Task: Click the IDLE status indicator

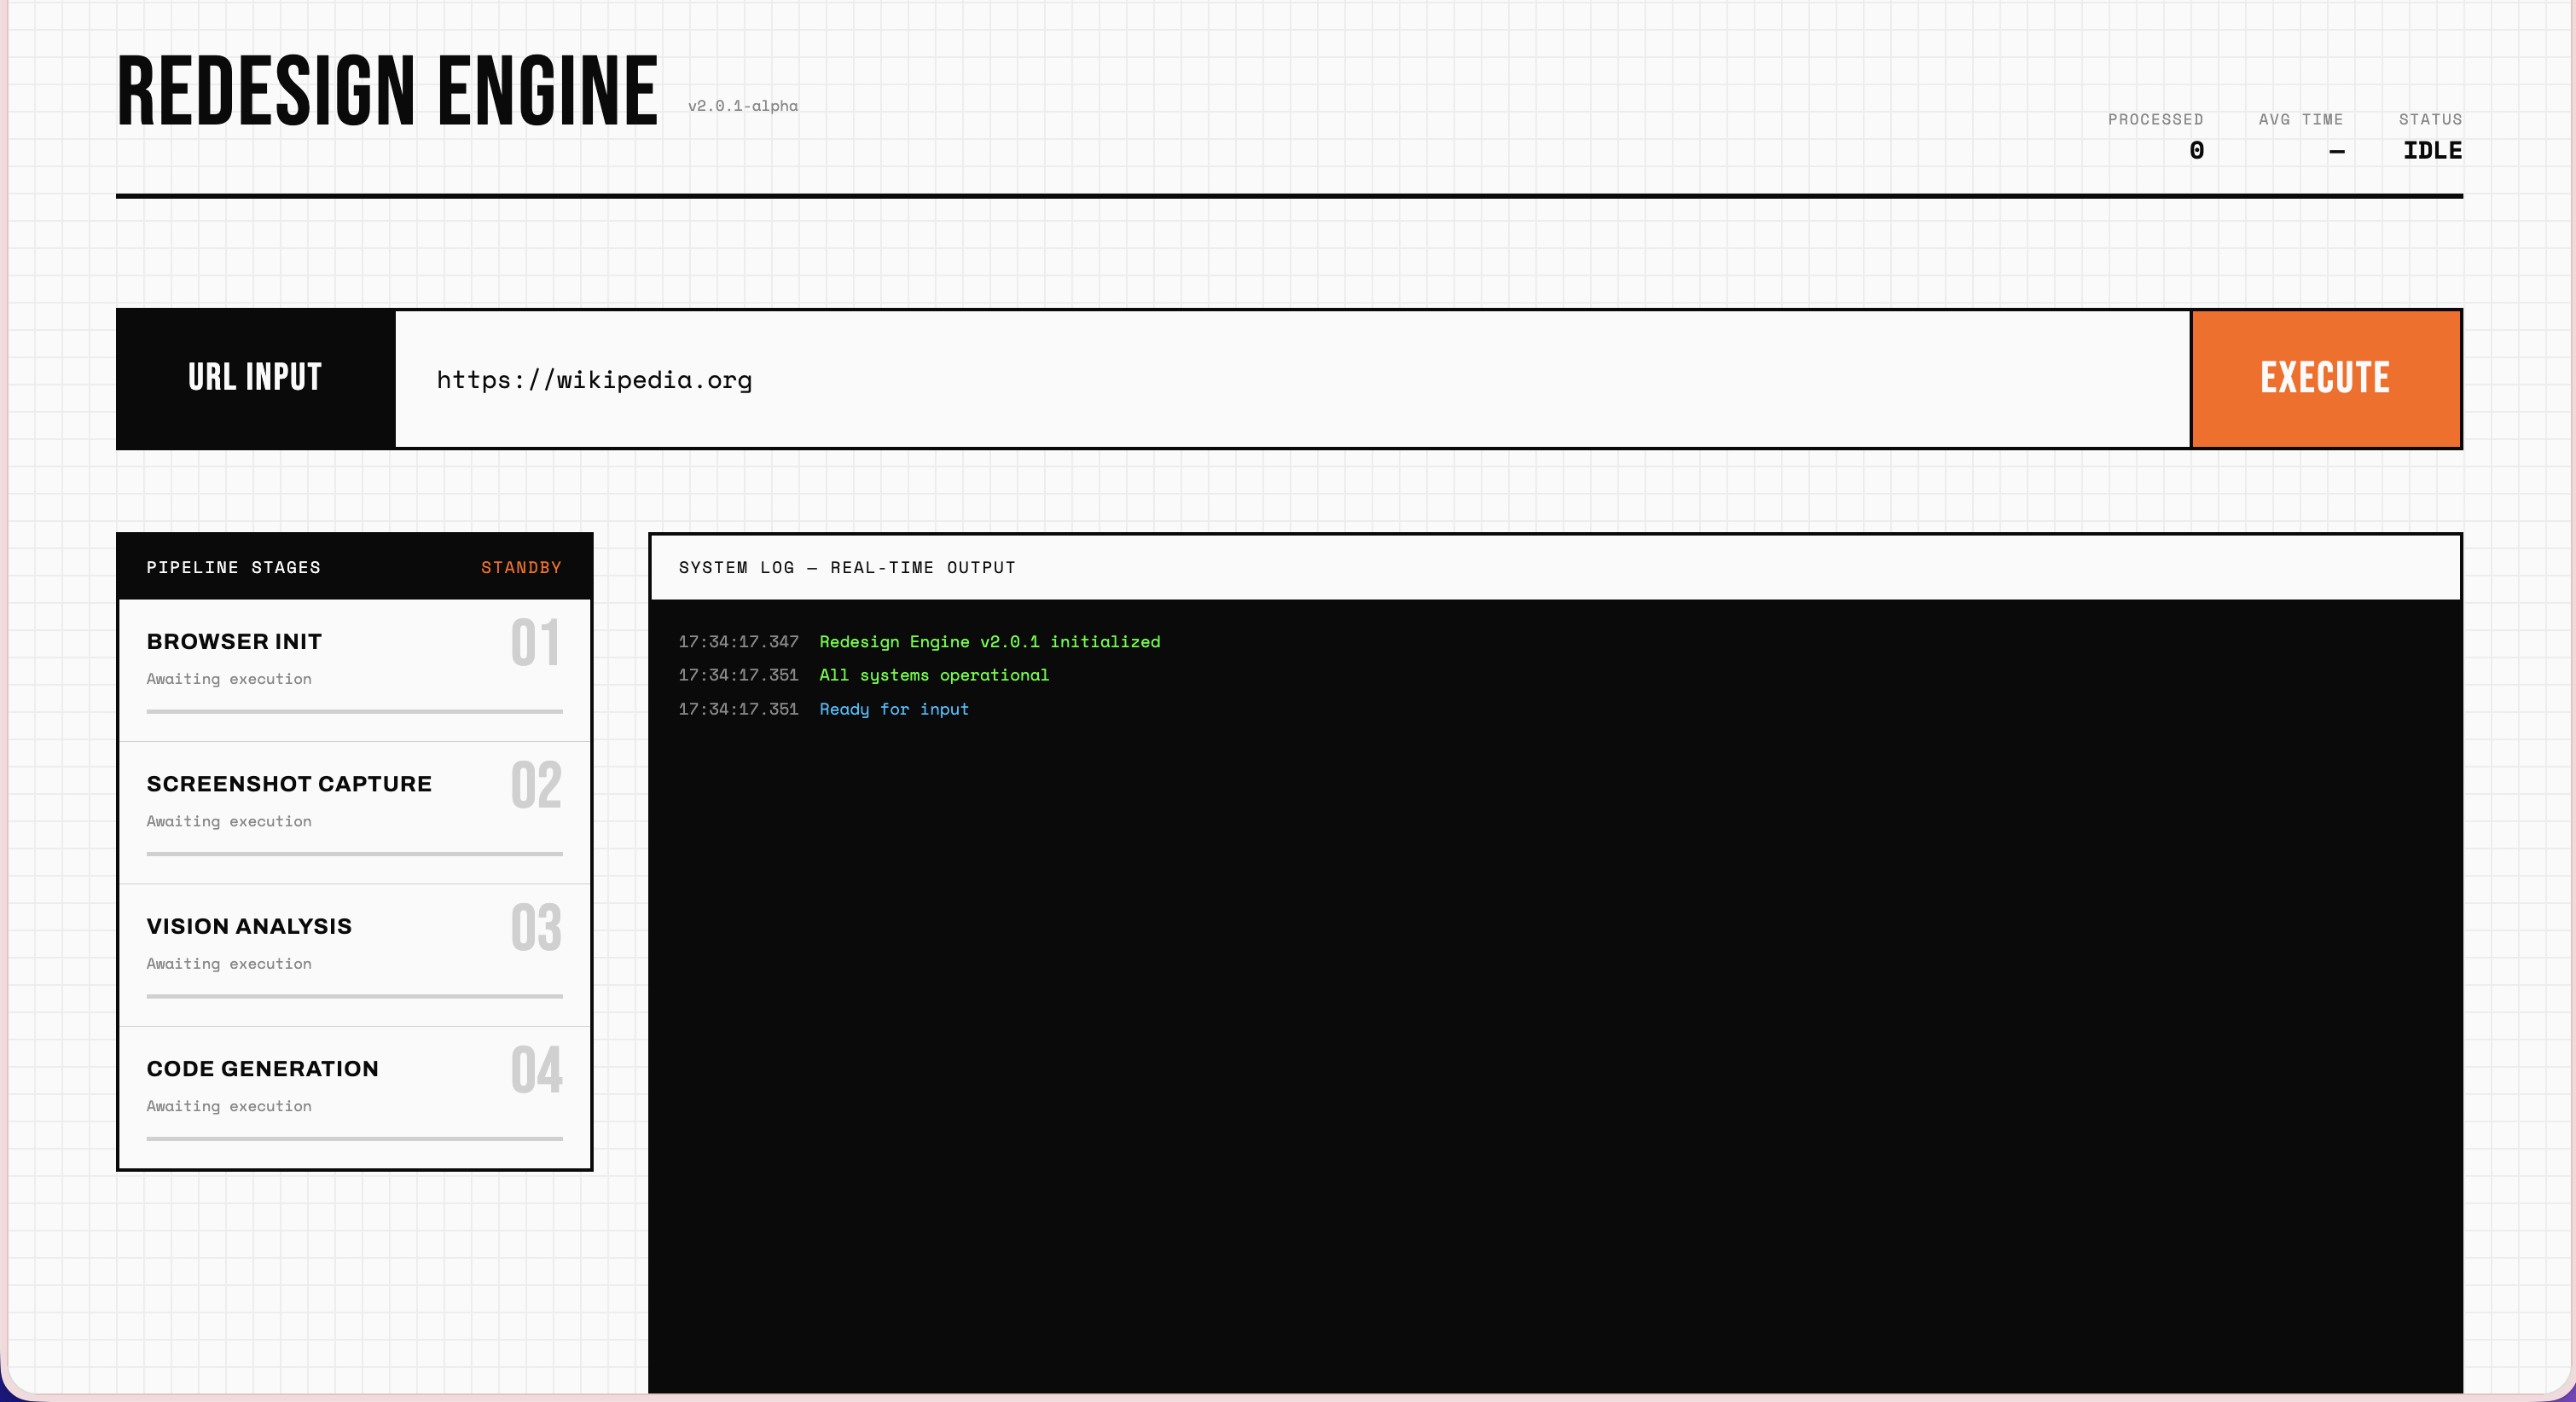Action: coord(2431,151)
